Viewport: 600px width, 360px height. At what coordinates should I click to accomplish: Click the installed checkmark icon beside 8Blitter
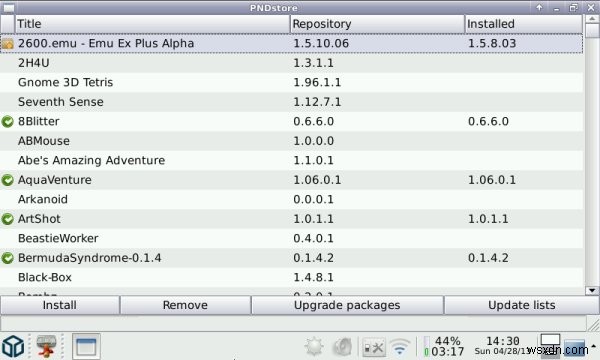7,122
